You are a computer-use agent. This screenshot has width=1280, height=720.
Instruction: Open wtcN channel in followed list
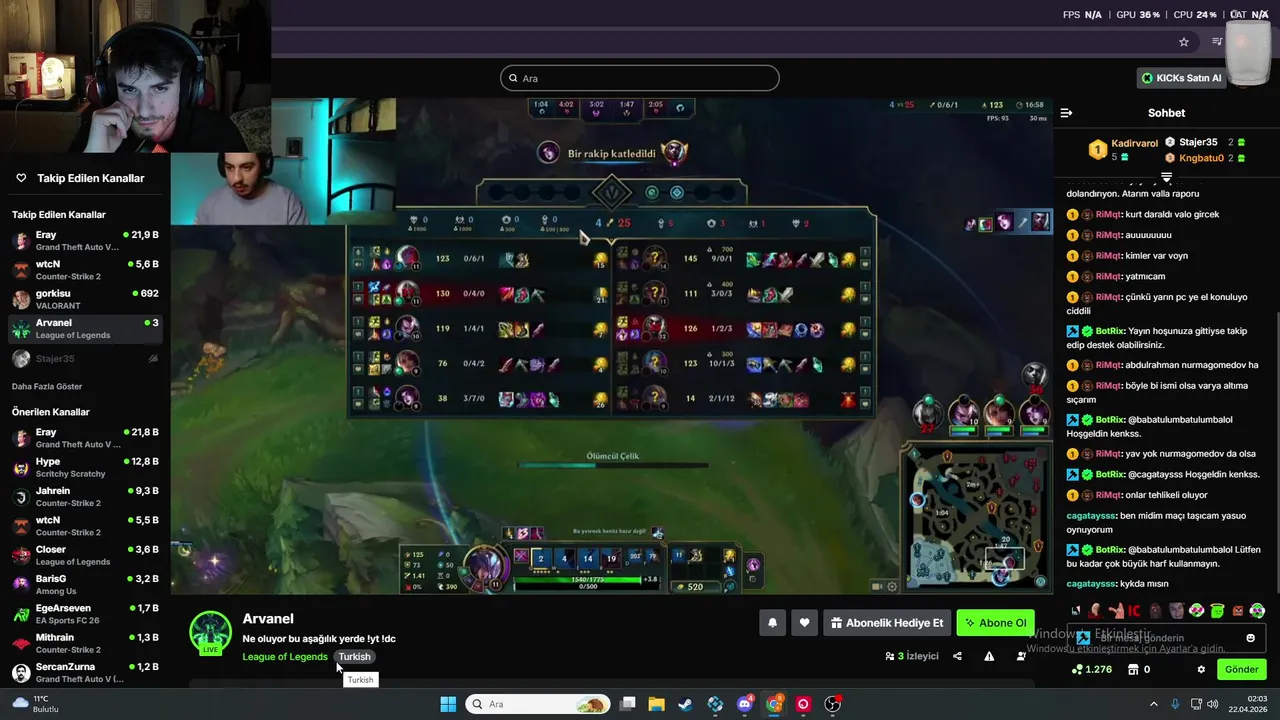click(x=85, y=270)
